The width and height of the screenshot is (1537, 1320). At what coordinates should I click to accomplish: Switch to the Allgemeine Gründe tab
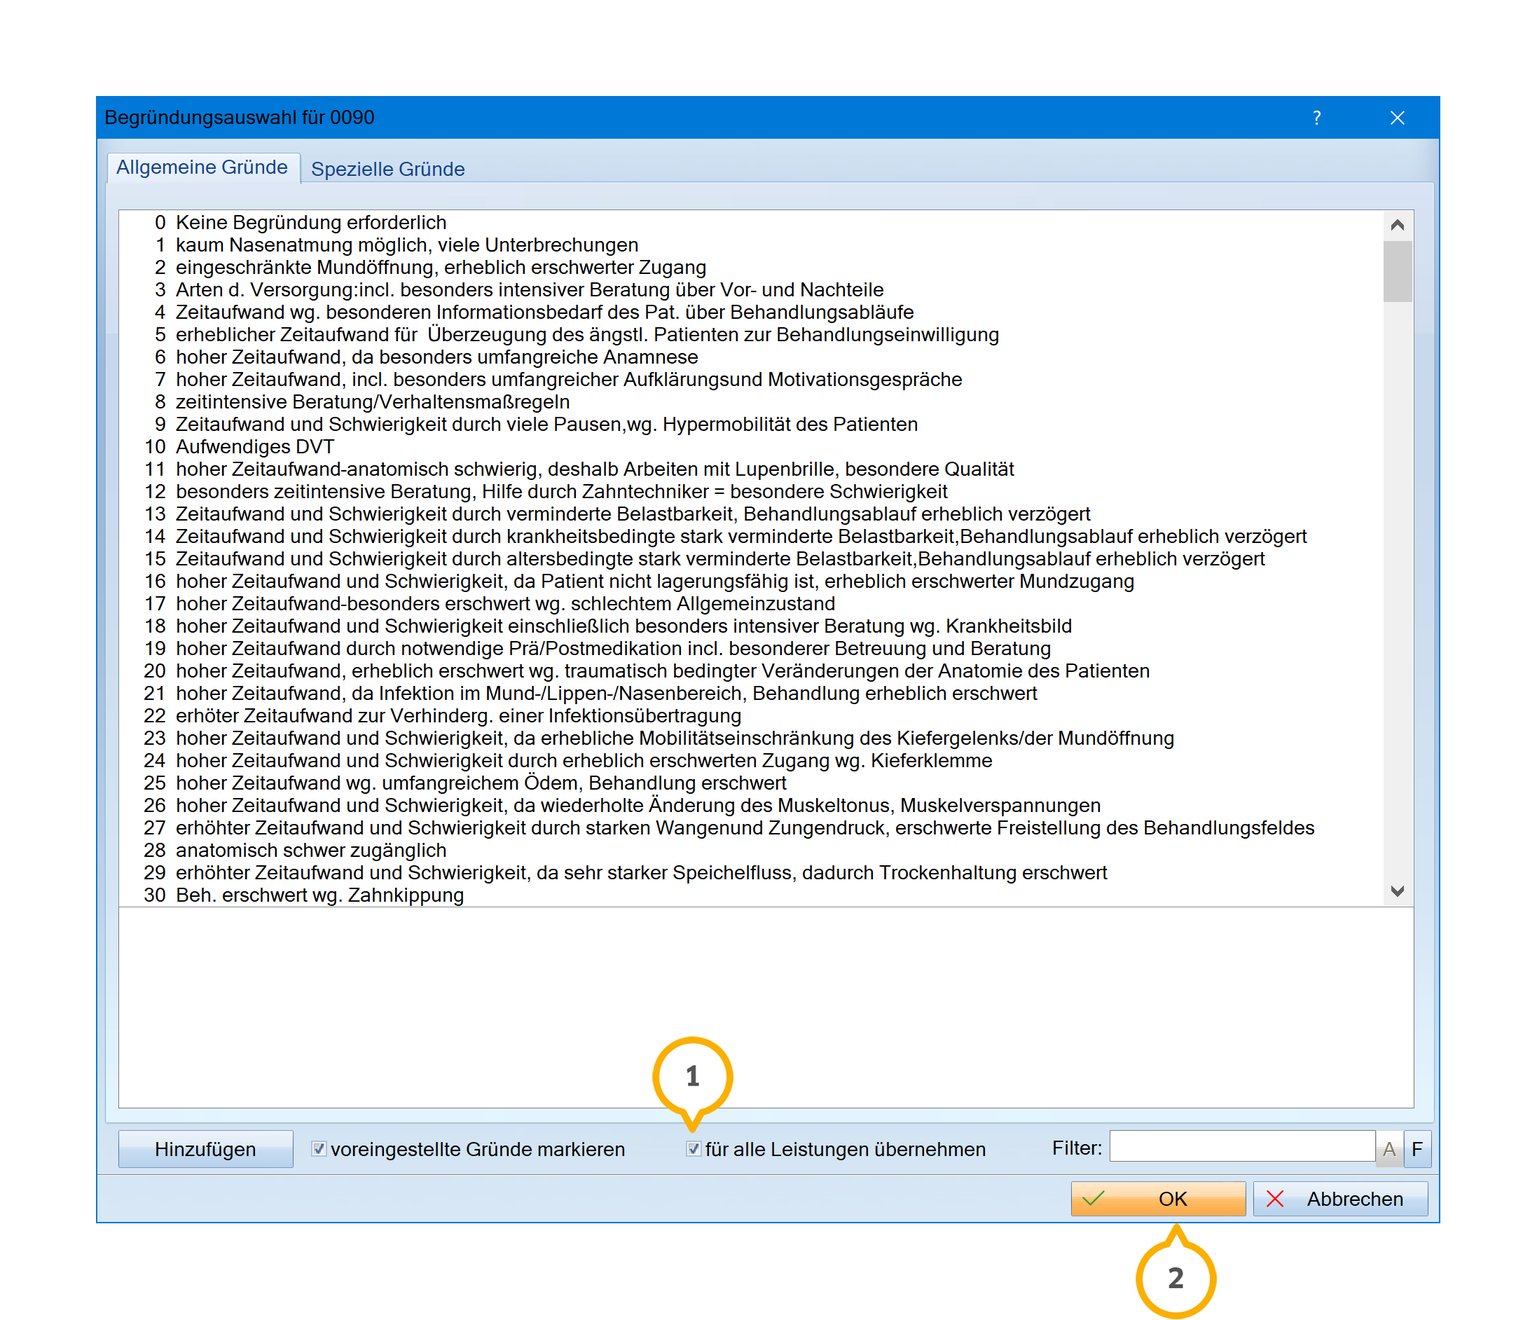click(202, 167)
